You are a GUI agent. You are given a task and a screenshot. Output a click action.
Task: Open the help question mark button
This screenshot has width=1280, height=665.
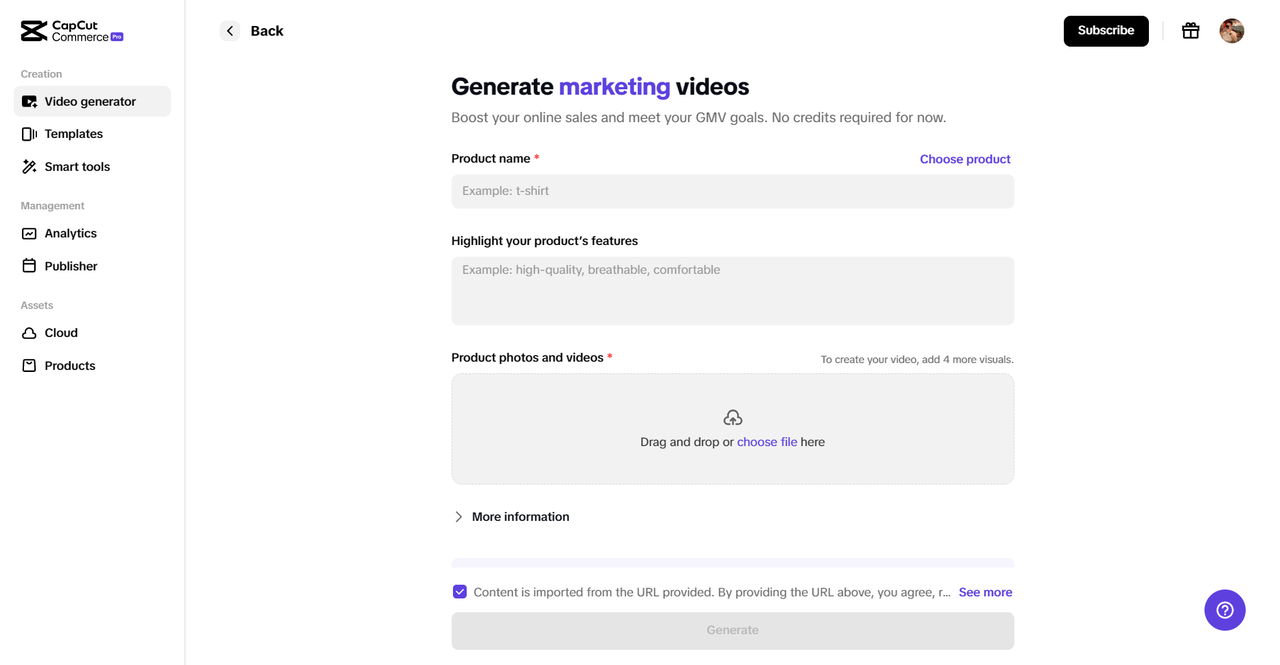tap(1225, 610)
